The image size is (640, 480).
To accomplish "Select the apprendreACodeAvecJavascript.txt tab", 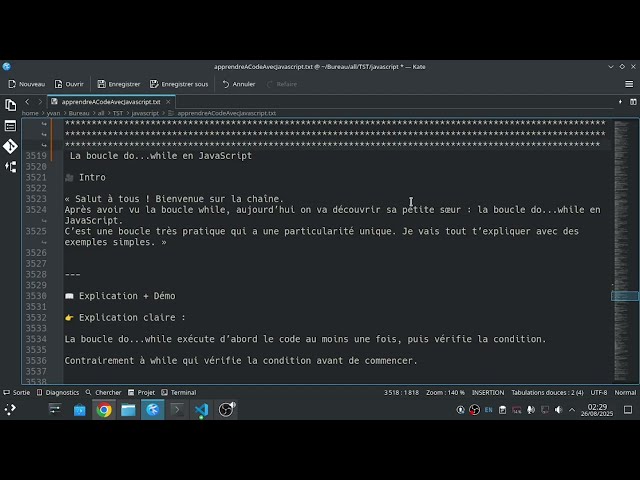I will (111, 102).
